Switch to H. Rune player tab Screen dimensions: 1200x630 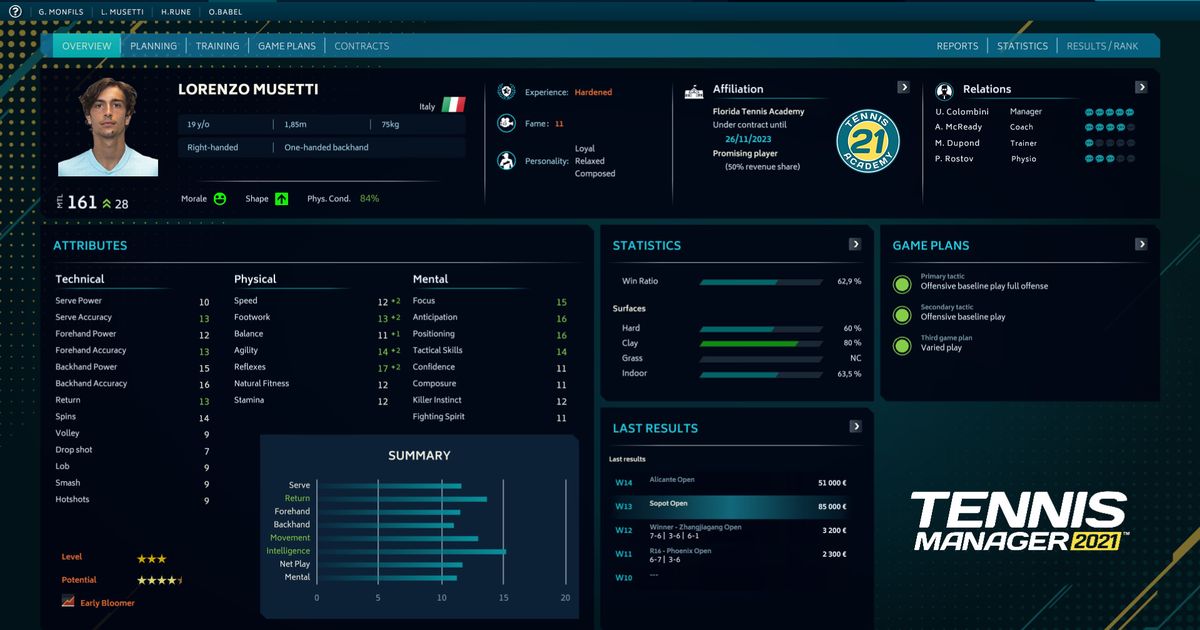176,12
